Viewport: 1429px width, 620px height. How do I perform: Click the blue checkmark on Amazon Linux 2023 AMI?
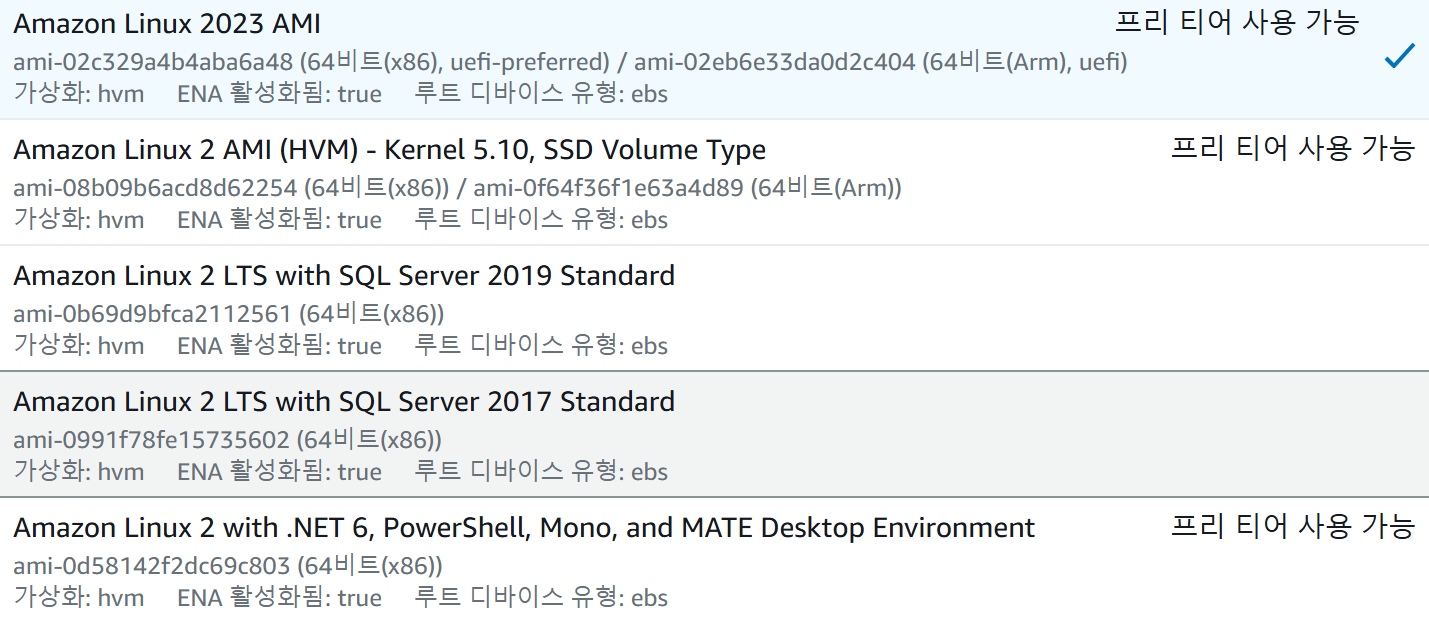(1399, 57)
